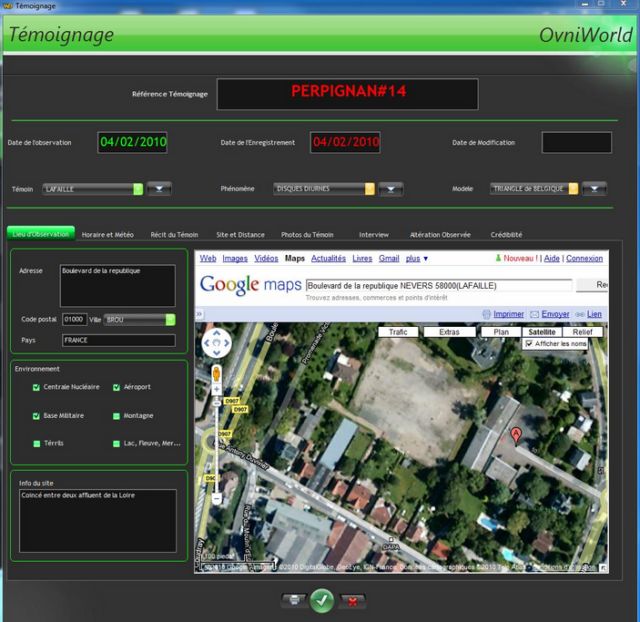Screen dimensions: 640x622
Task: Open the Témoin dropdown arrow button
Action: [x=159, y=189]
